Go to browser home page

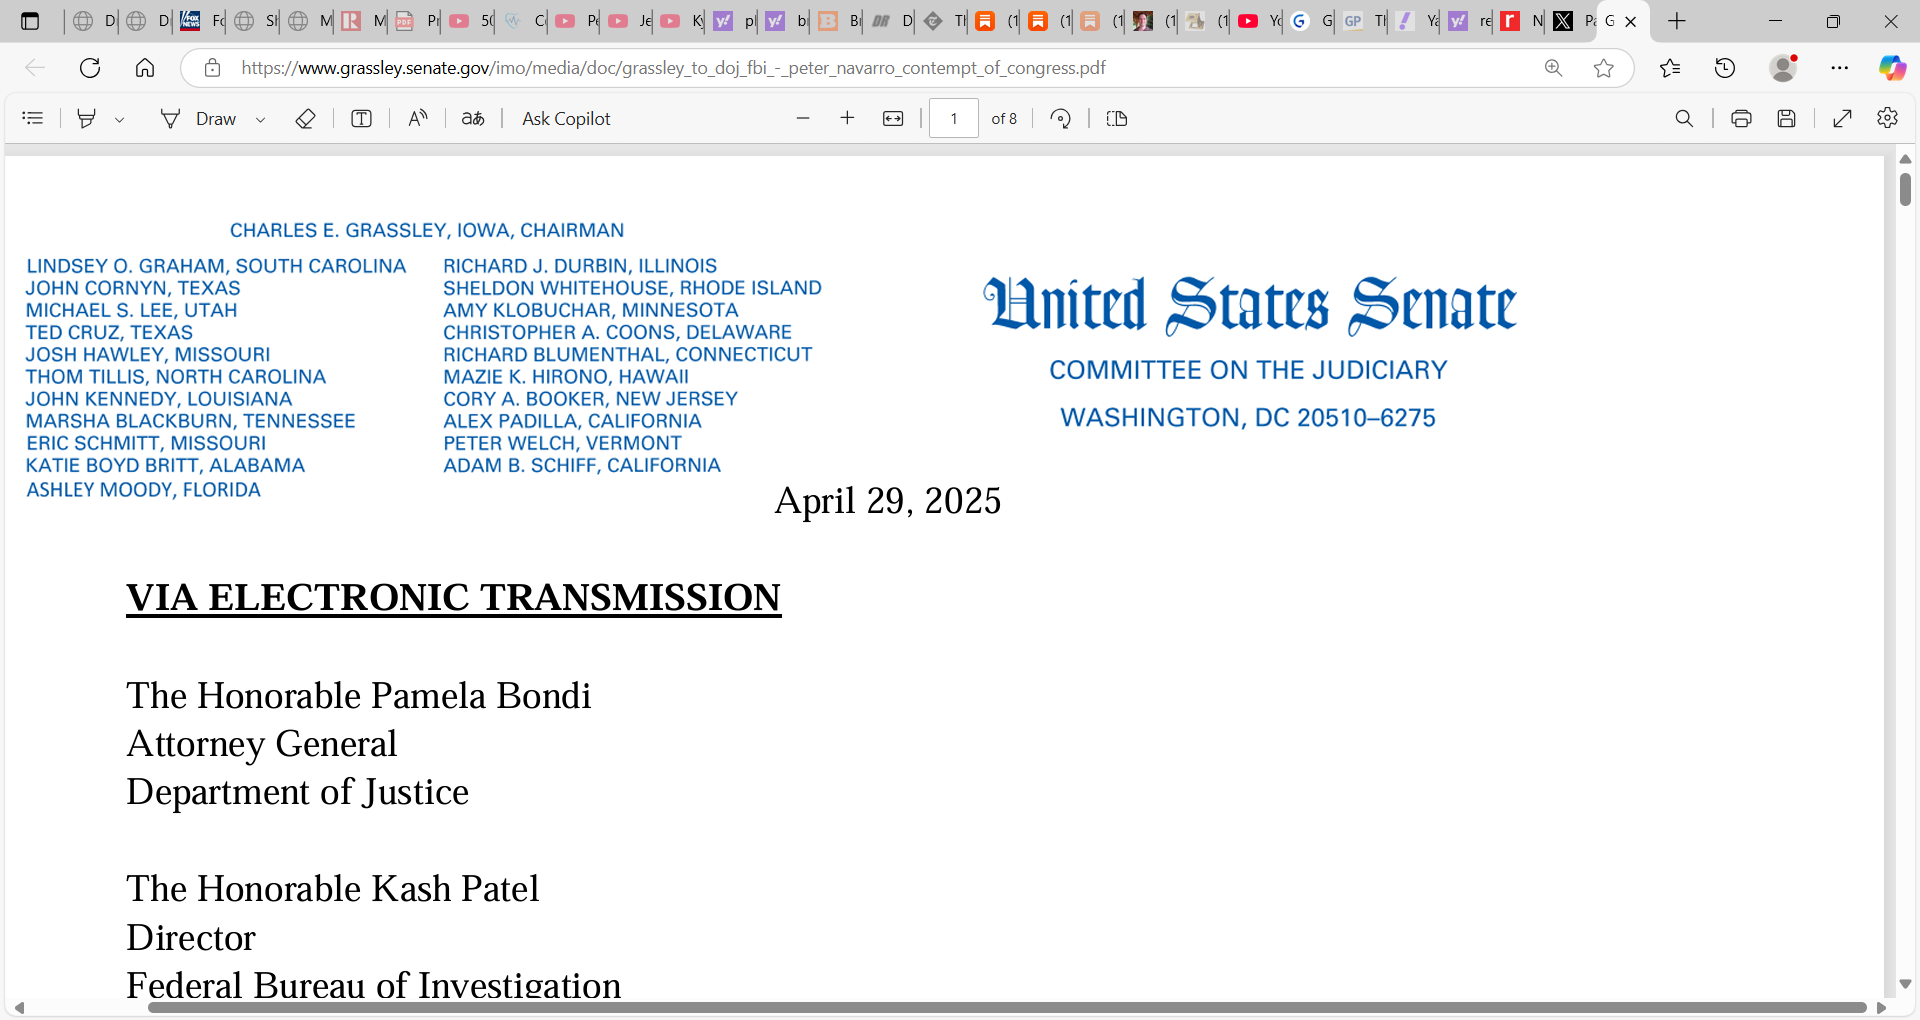tap(145, 68)
